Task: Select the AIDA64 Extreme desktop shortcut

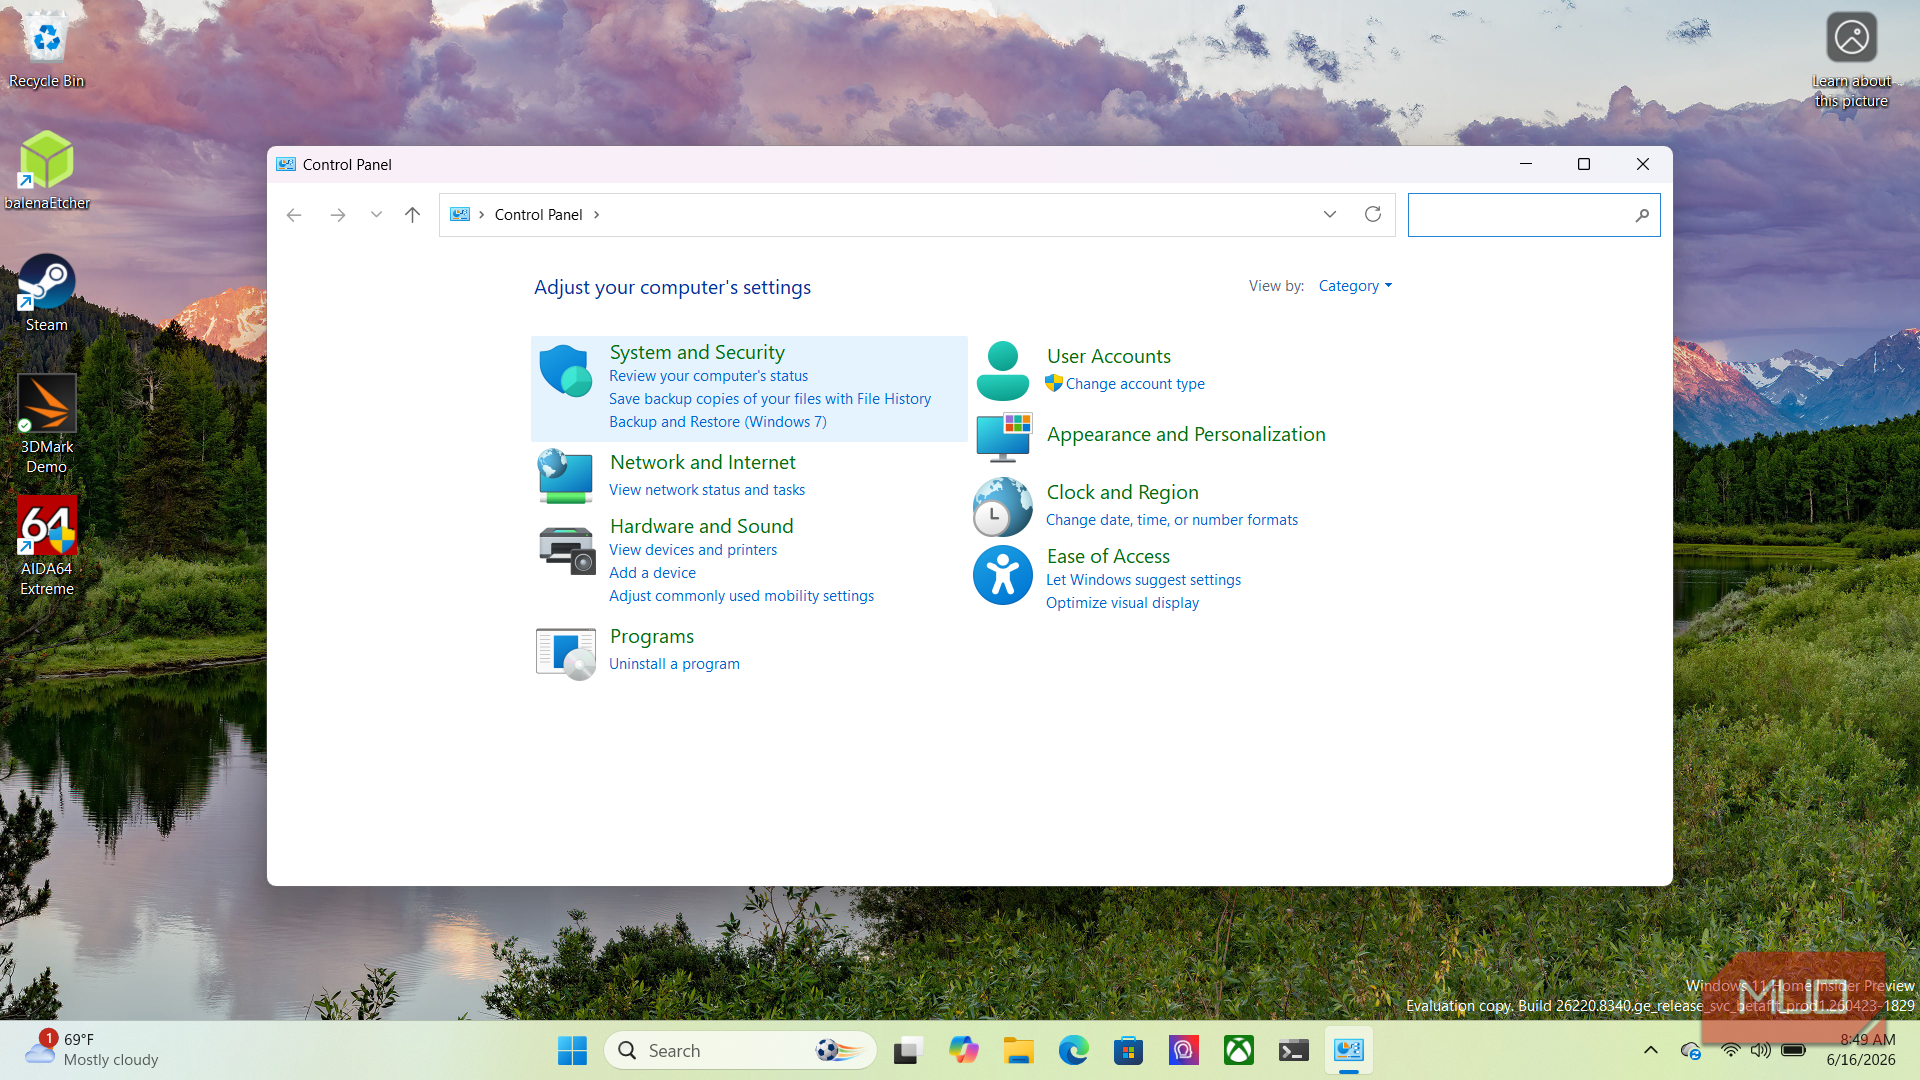Action: pos(46,547)
